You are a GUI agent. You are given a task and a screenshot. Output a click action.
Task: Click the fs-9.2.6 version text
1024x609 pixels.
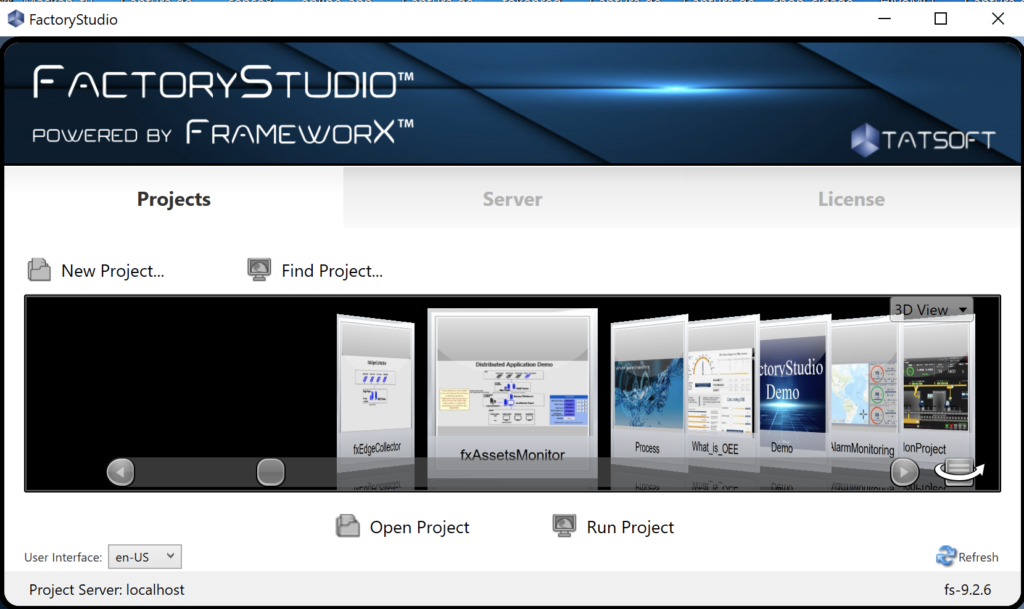967,589
